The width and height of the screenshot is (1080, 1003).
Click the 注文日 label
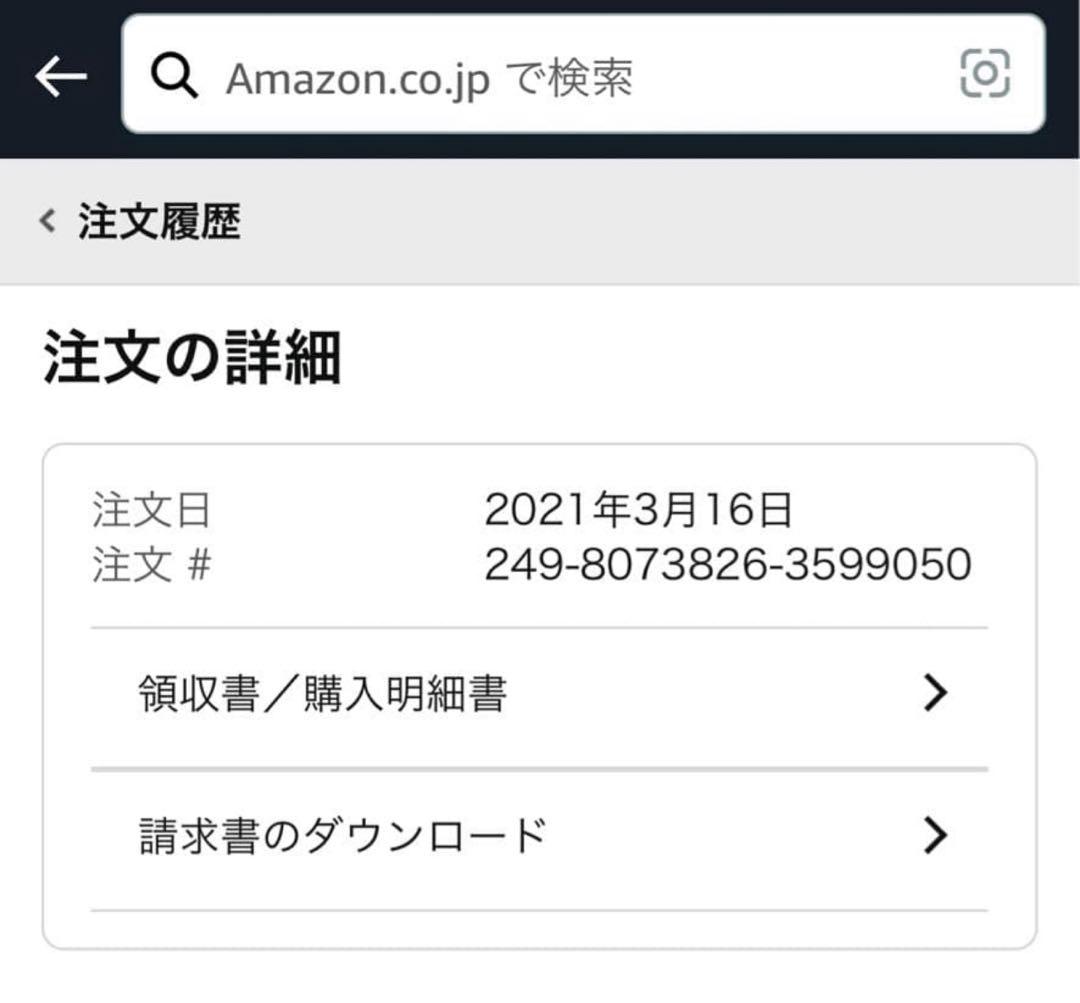click(x=150, y=510)
